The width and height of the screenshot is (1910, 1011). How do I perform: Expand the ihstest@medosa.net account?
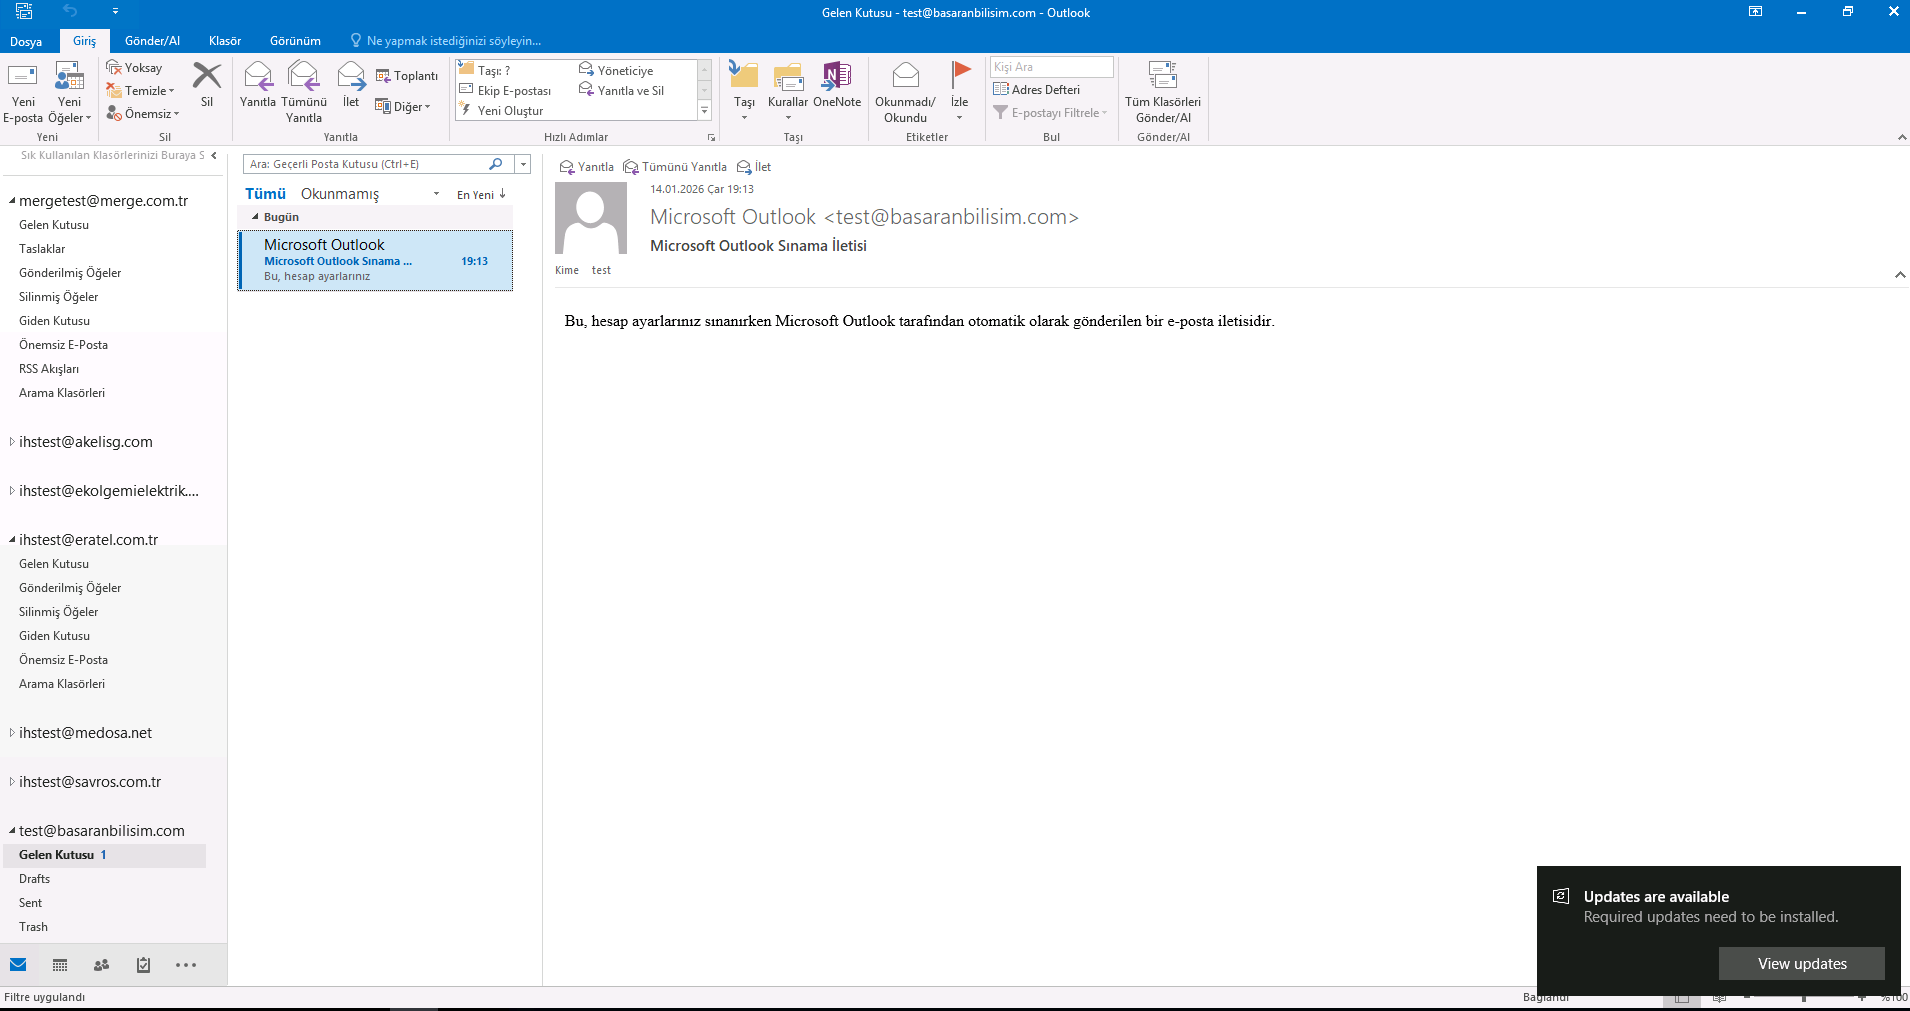coord(12,733)
